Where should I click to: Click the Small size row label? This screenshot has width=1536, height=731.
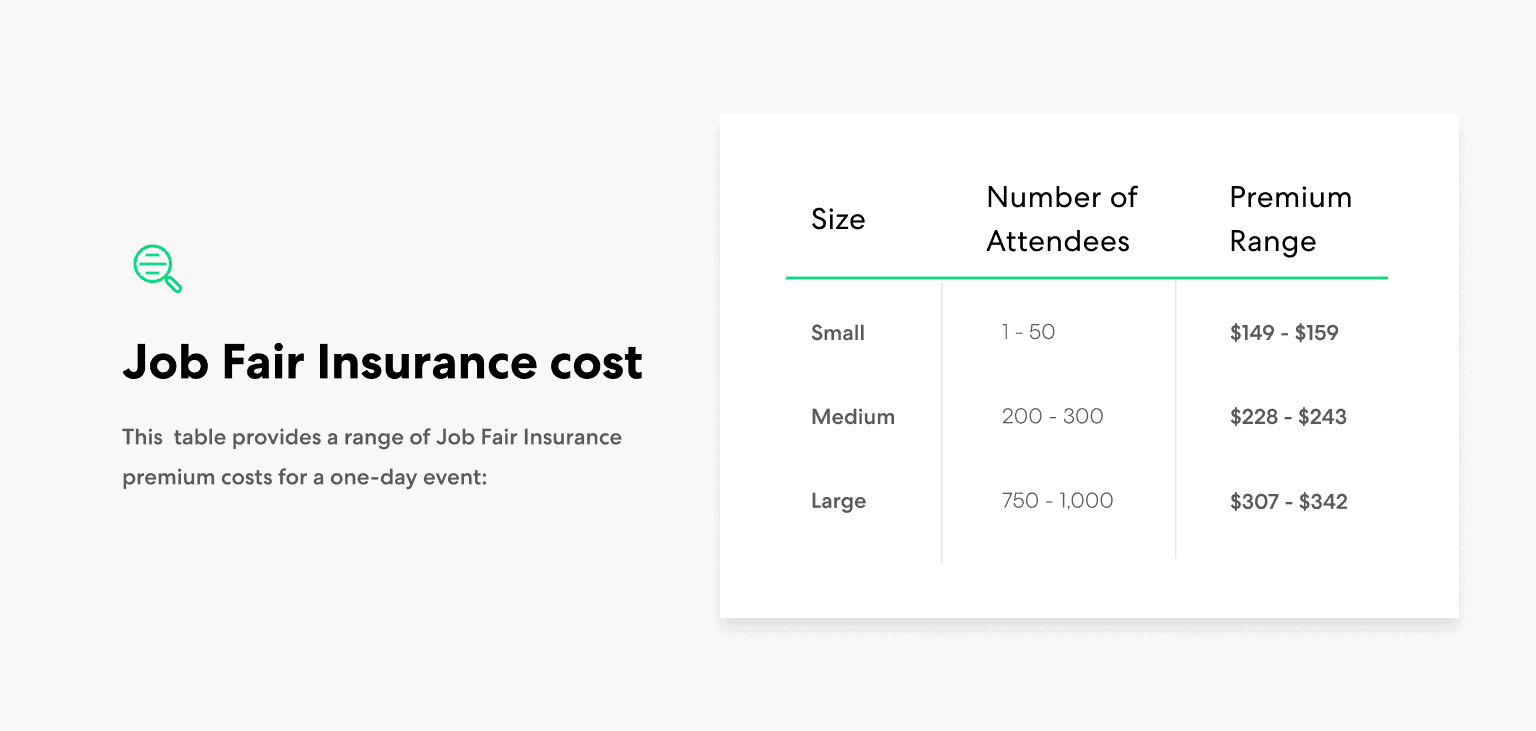(x=838, y=332)
